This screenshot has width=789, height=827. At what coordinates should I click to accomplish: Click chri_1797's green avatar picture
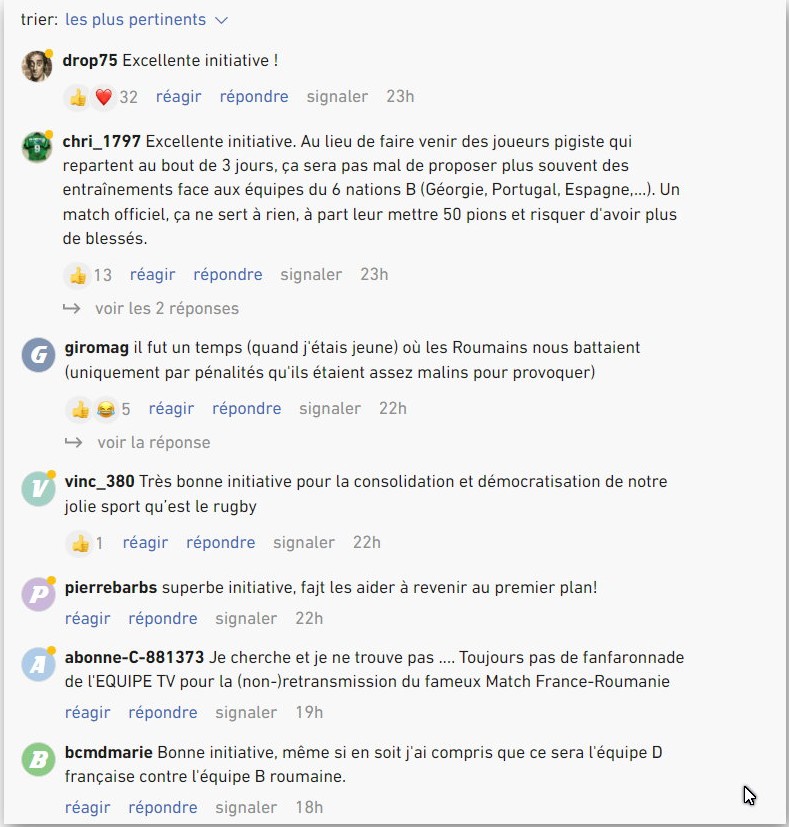pos(37,146)
